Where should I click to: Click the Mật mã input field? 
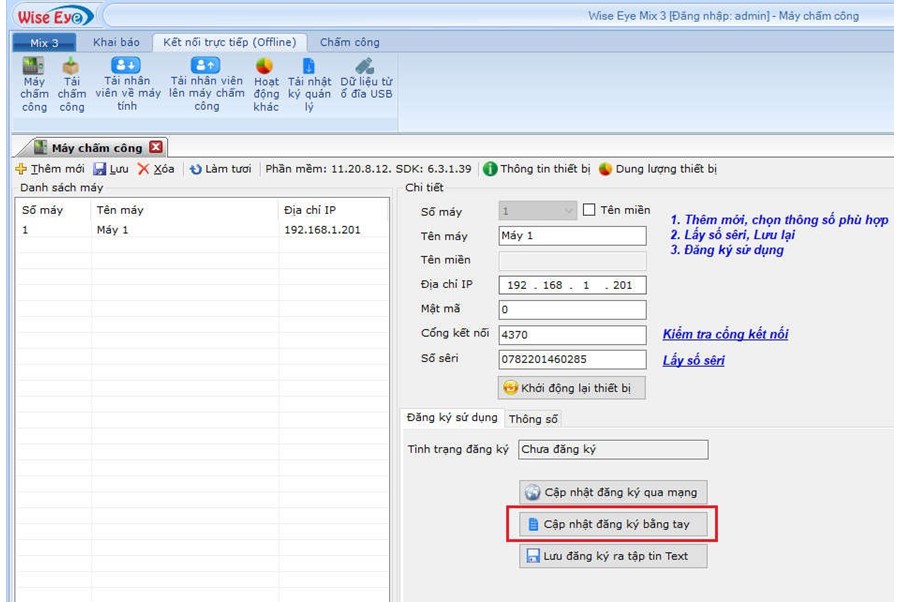572,310
